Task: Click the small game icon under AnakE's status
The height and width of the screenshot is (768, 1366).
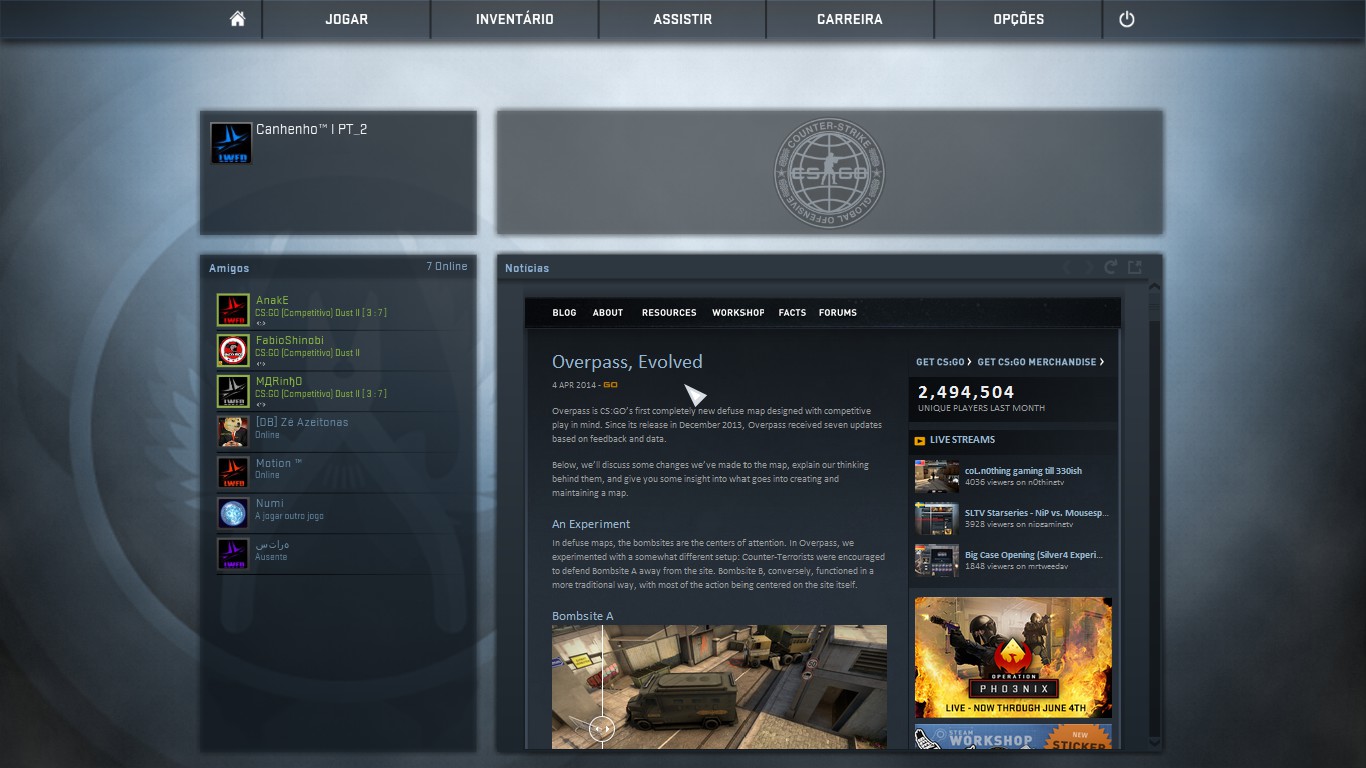Action: point(261,323)
